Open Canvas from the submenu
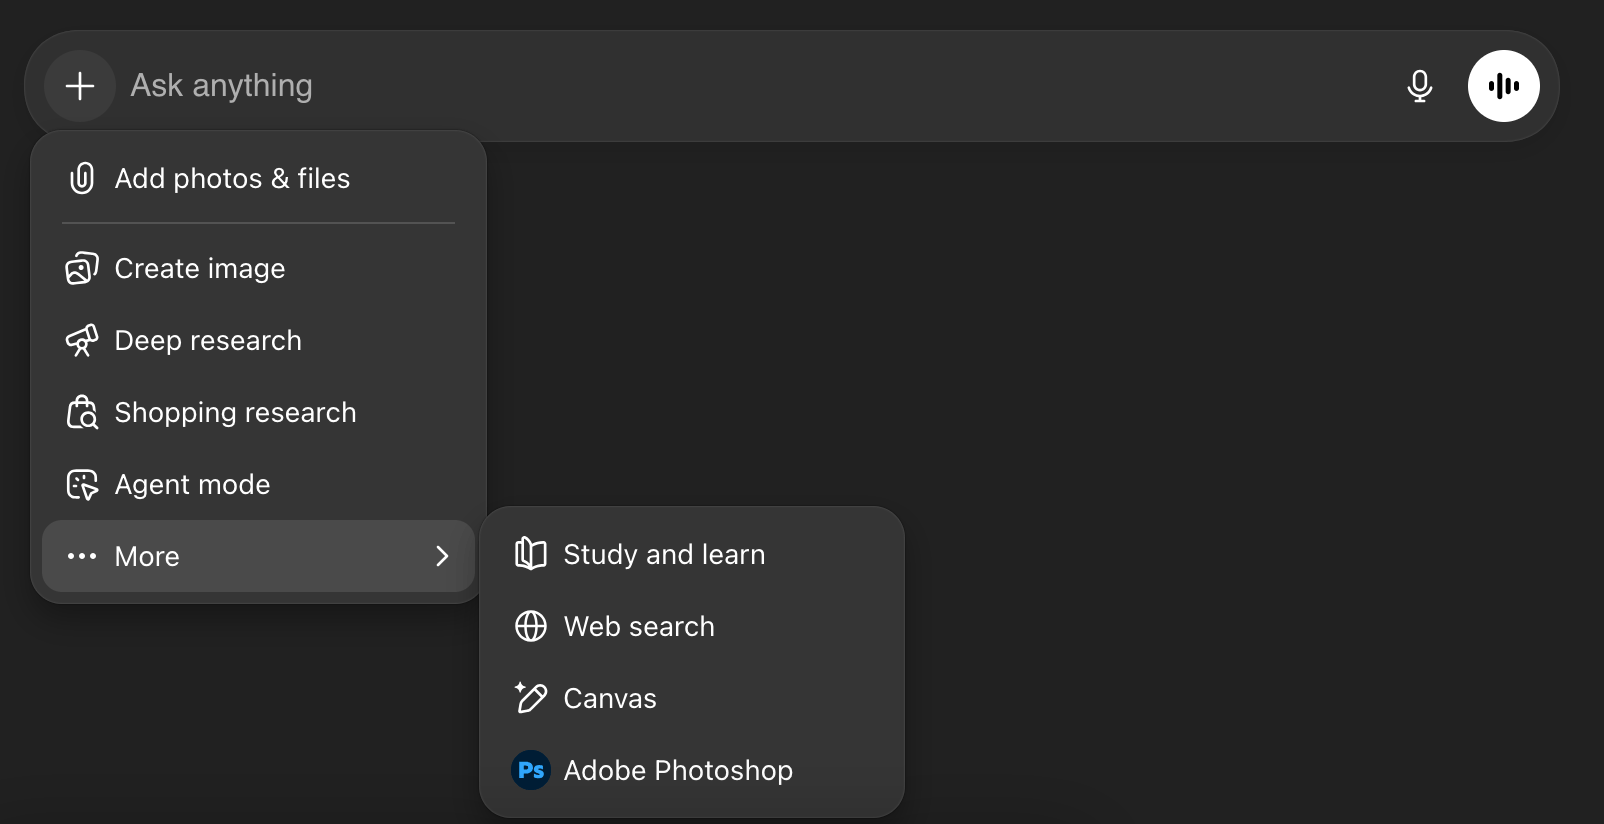Image resolution: width=1604 pixels, height=824 pixels. (610, 698)
